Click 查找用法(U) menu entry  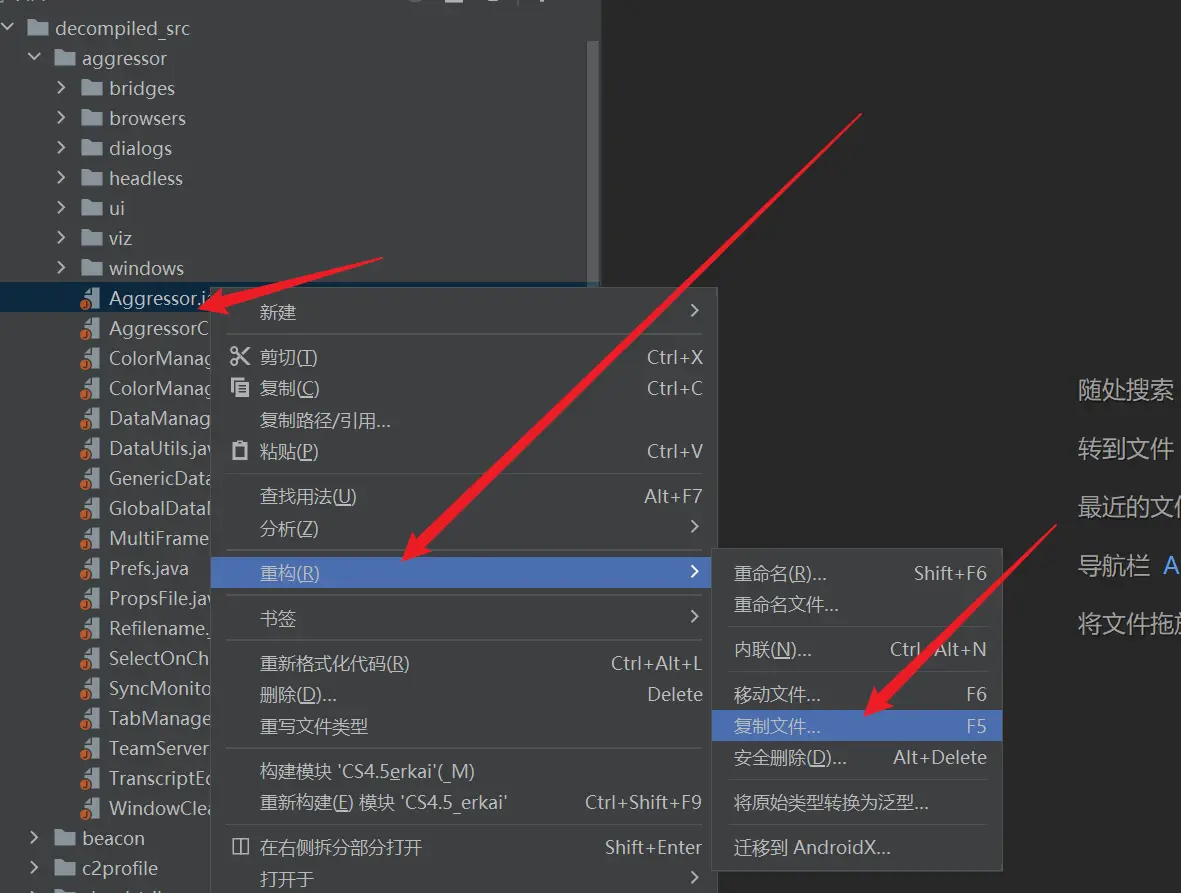(308, 496)
